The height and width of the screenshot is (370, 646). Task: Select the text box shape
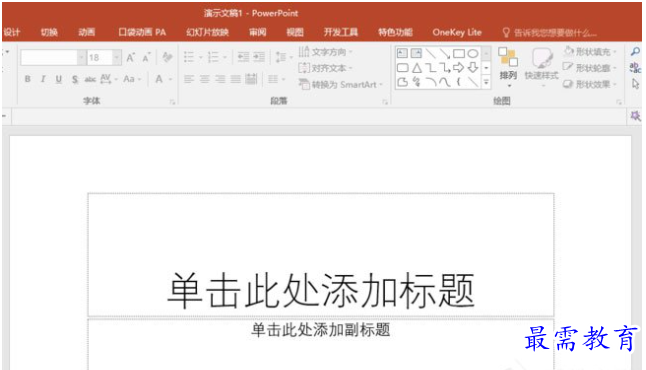pyautogui.click(x=402, y=53)
